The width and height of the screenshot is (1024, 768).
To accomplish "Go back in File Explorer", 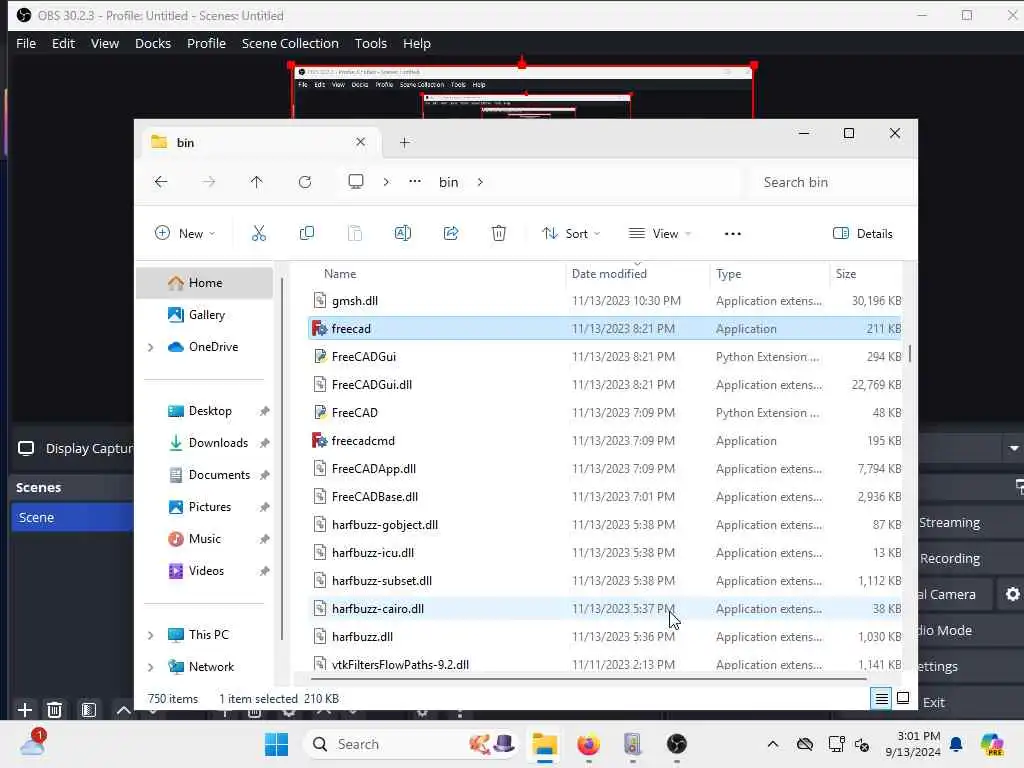I will pos(161,182).
